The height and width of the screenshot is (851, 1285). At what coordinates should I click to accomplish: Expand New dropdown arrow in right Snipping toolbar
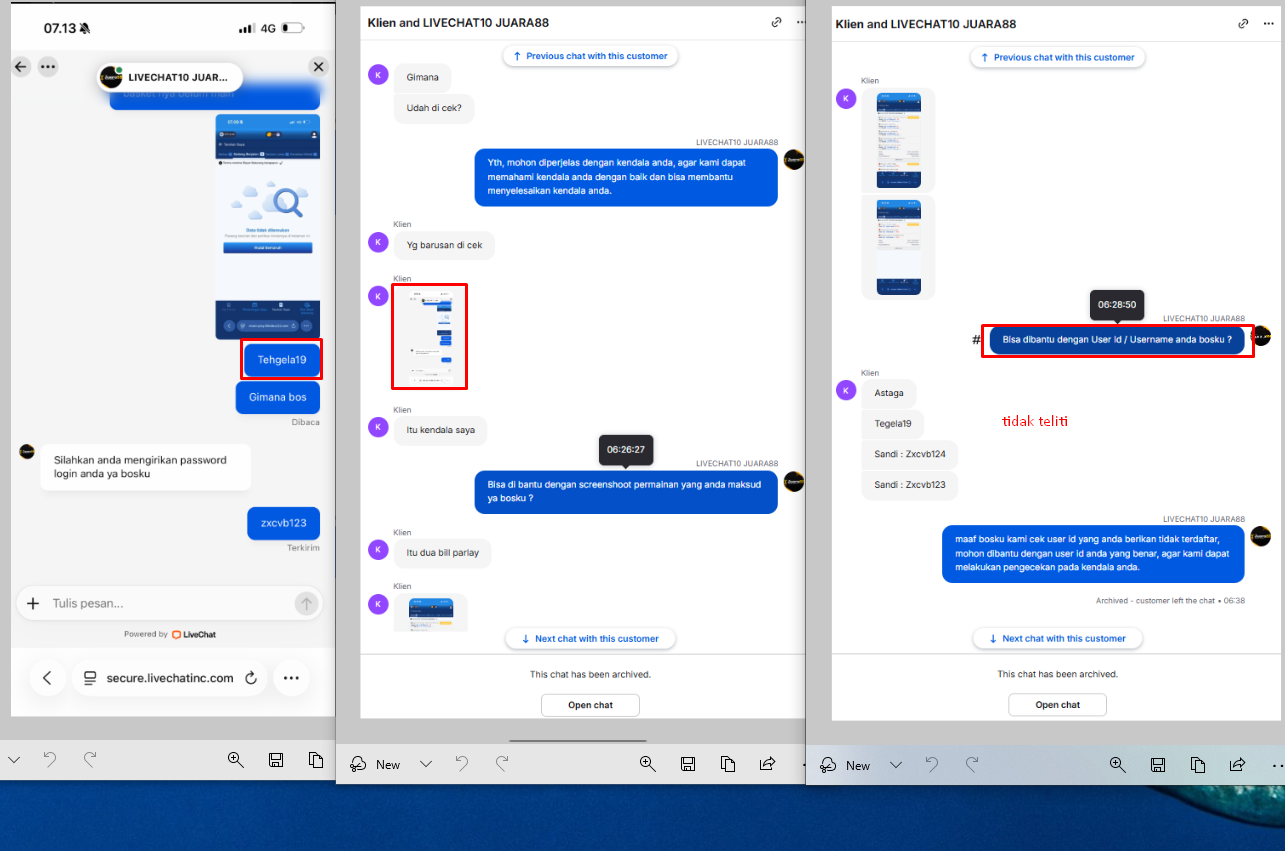pos(896,765)
